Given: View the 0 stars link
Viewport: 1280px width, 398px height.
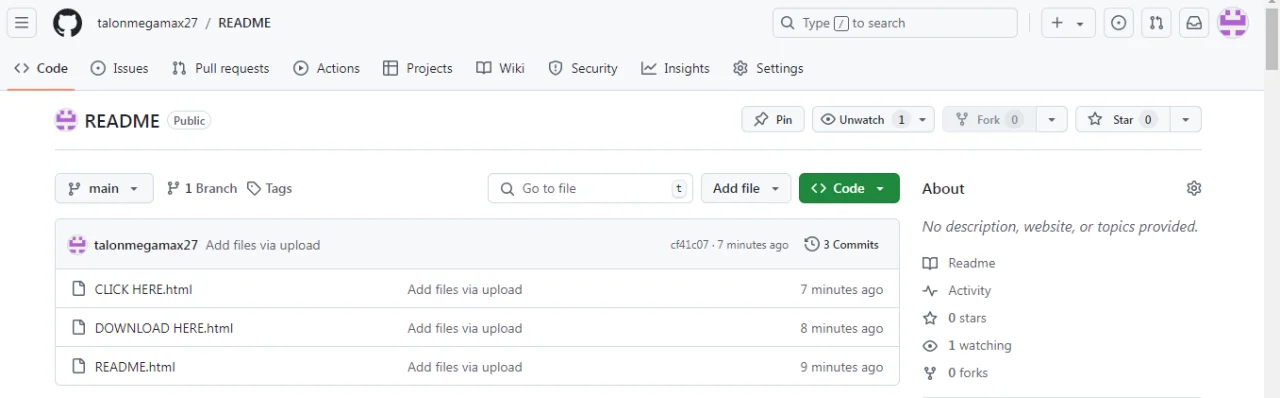Looking at the screenshot, I should click(x=955, y=318).
